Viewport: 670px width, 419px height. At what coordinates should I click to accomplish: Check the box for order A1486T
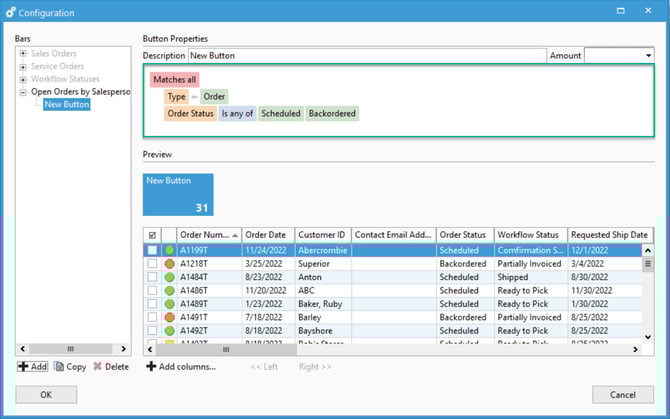coord(152,290)
